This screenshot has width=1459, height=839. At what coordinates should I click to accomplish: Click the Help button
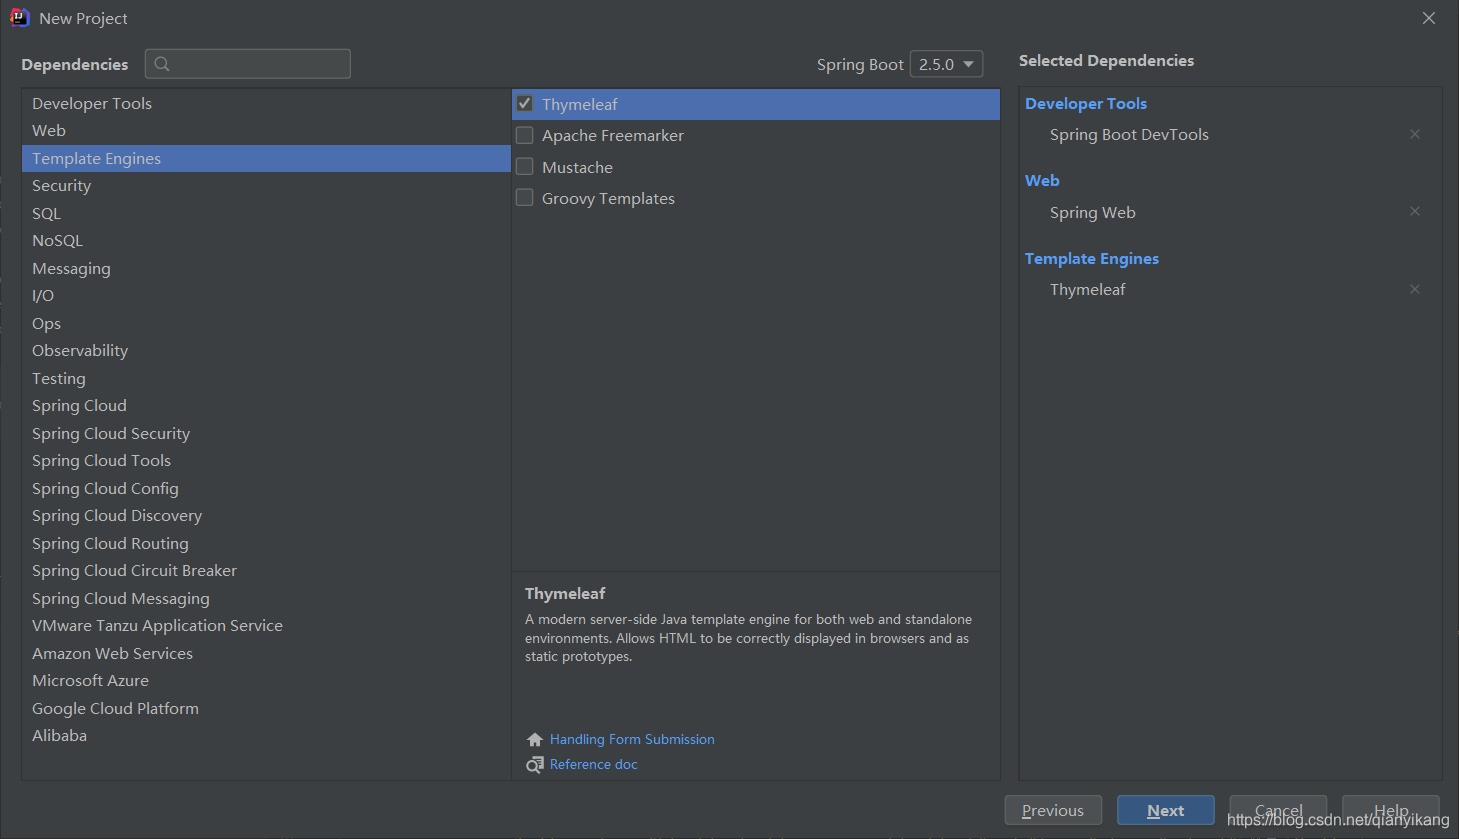pyautogui.click(x=1391, y=810)
